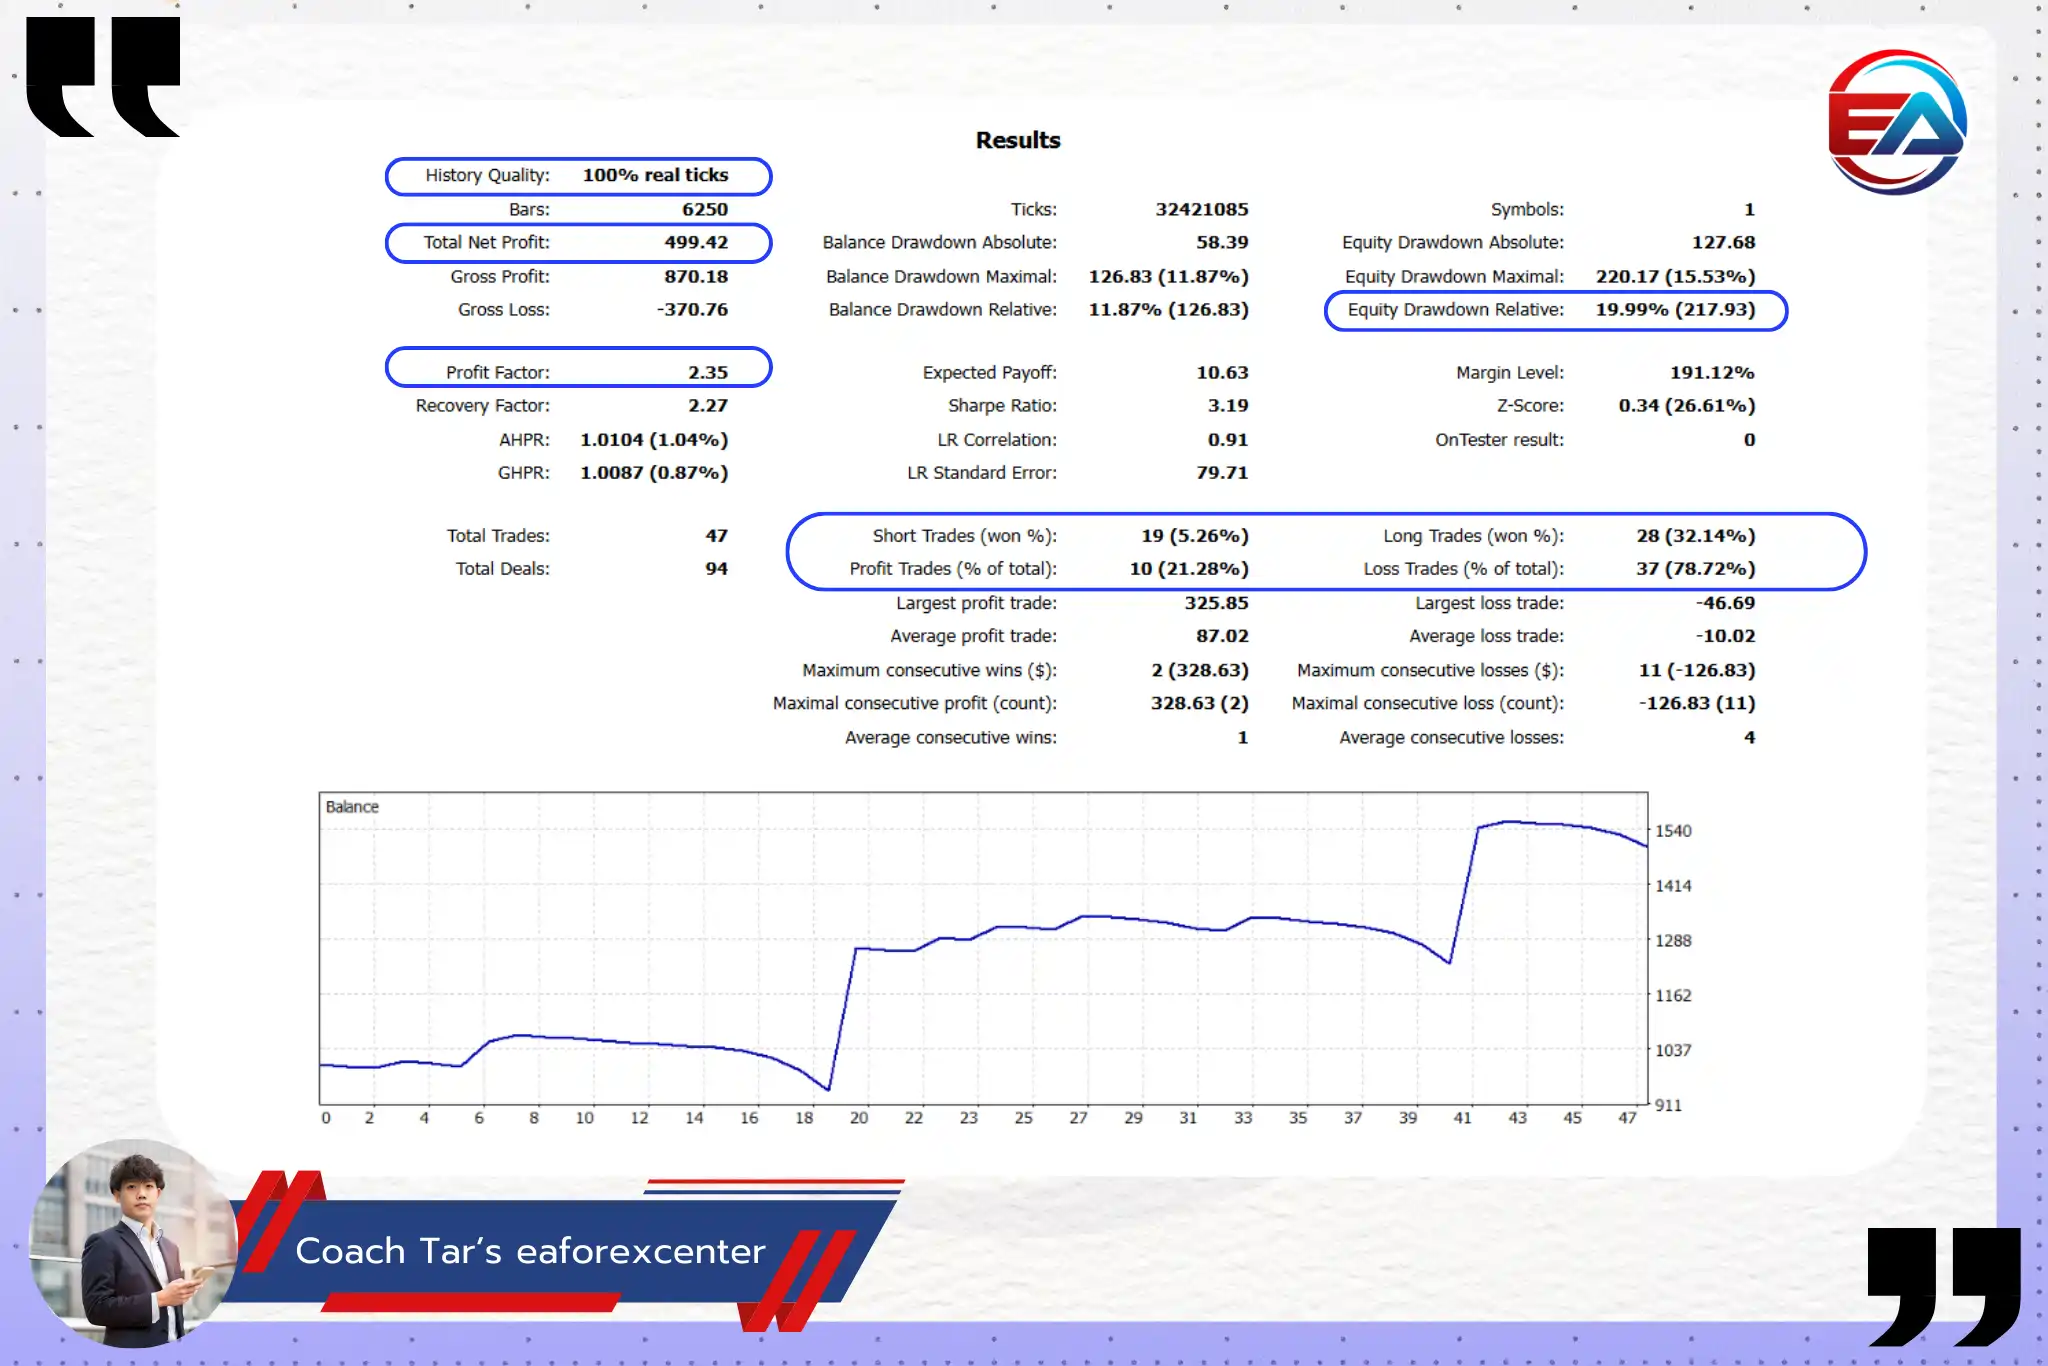Click the Ticks value 32421085

tap(1202, 209)
